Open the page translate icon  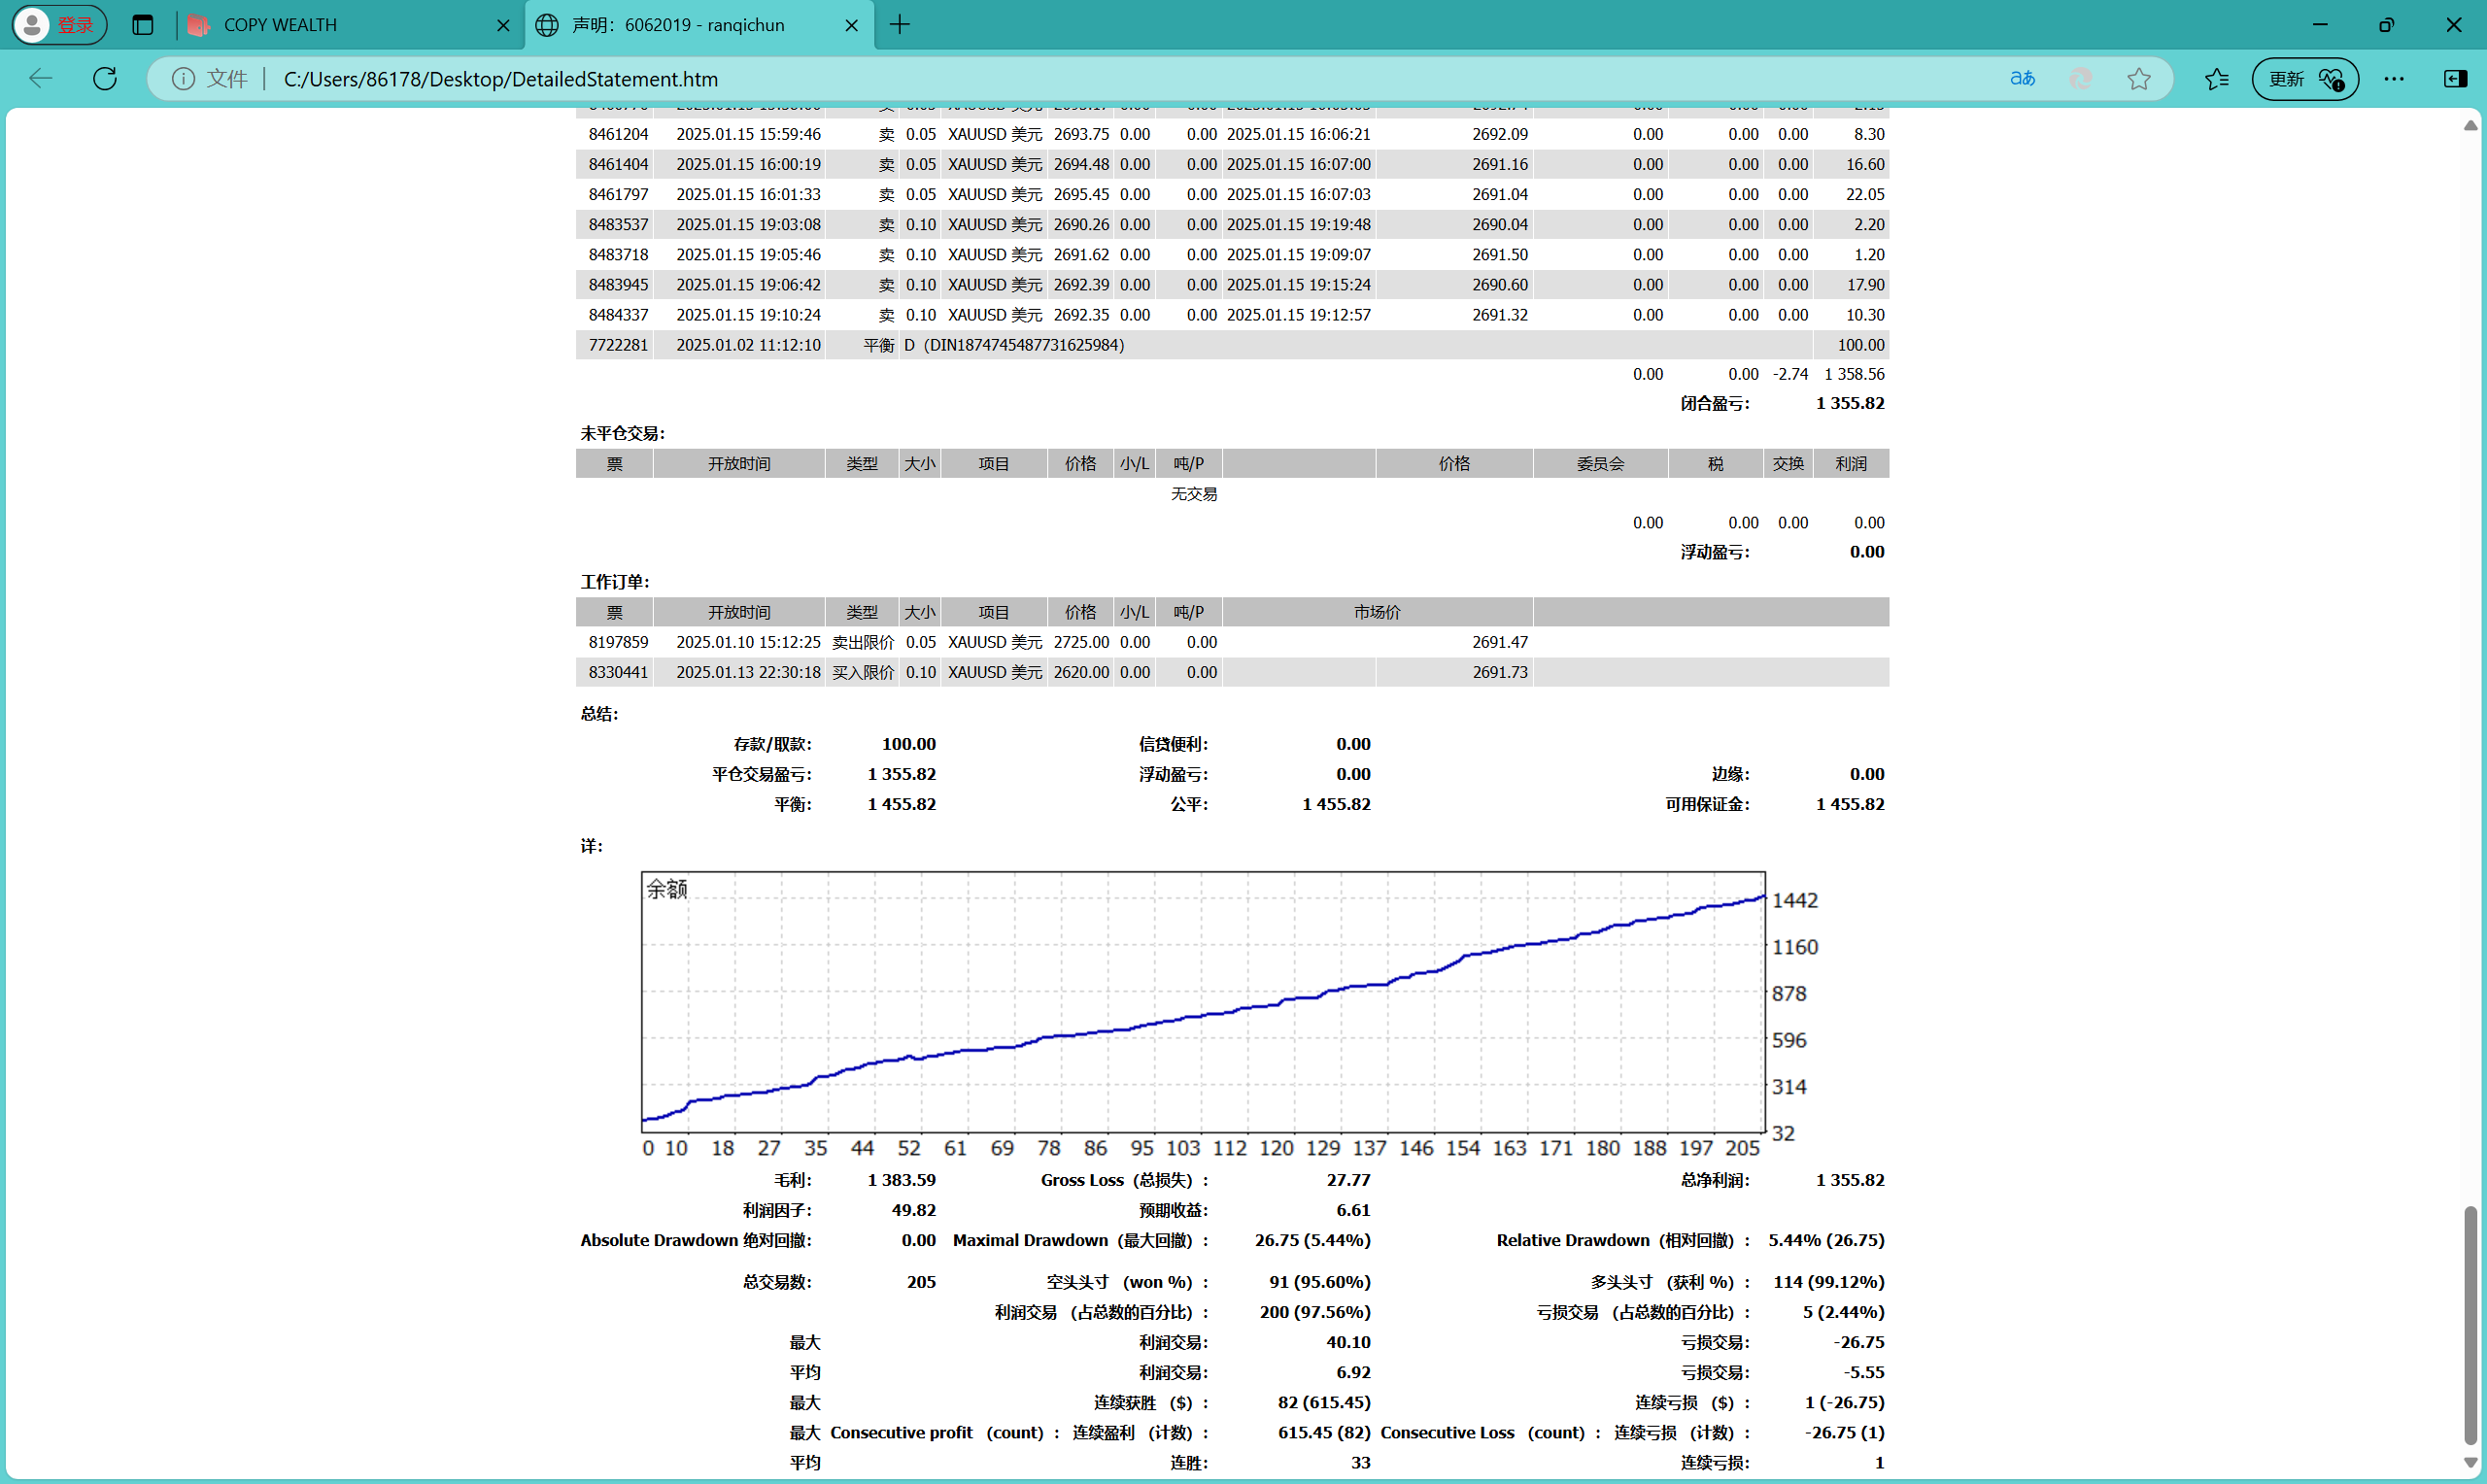pyautogui.click(x=2022, y=79)
